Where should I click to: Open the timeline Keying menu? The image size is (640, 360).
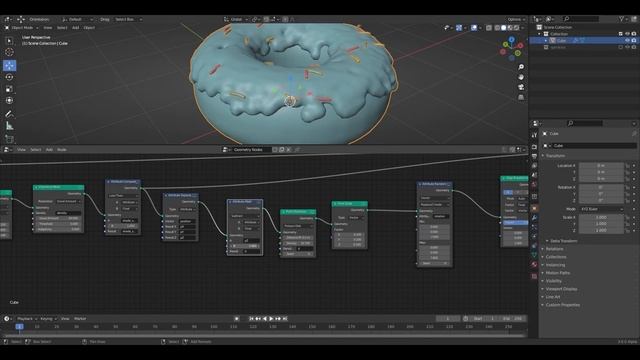point(48,319)
